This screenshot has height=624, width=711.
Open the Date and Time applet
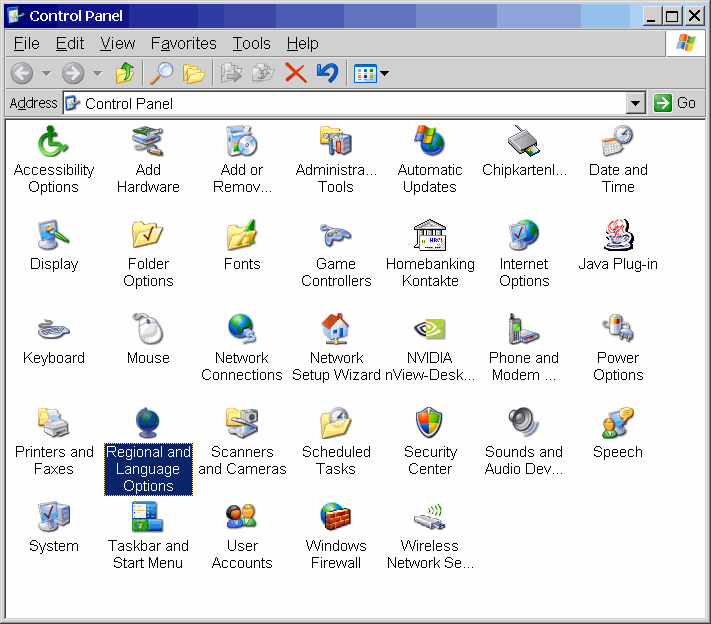[618, 142]
